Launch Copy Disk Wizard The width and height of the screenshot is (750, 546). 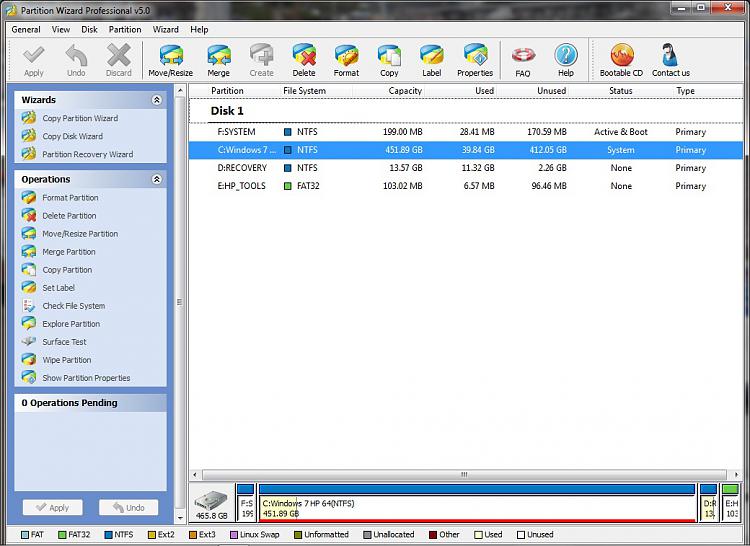72,136
